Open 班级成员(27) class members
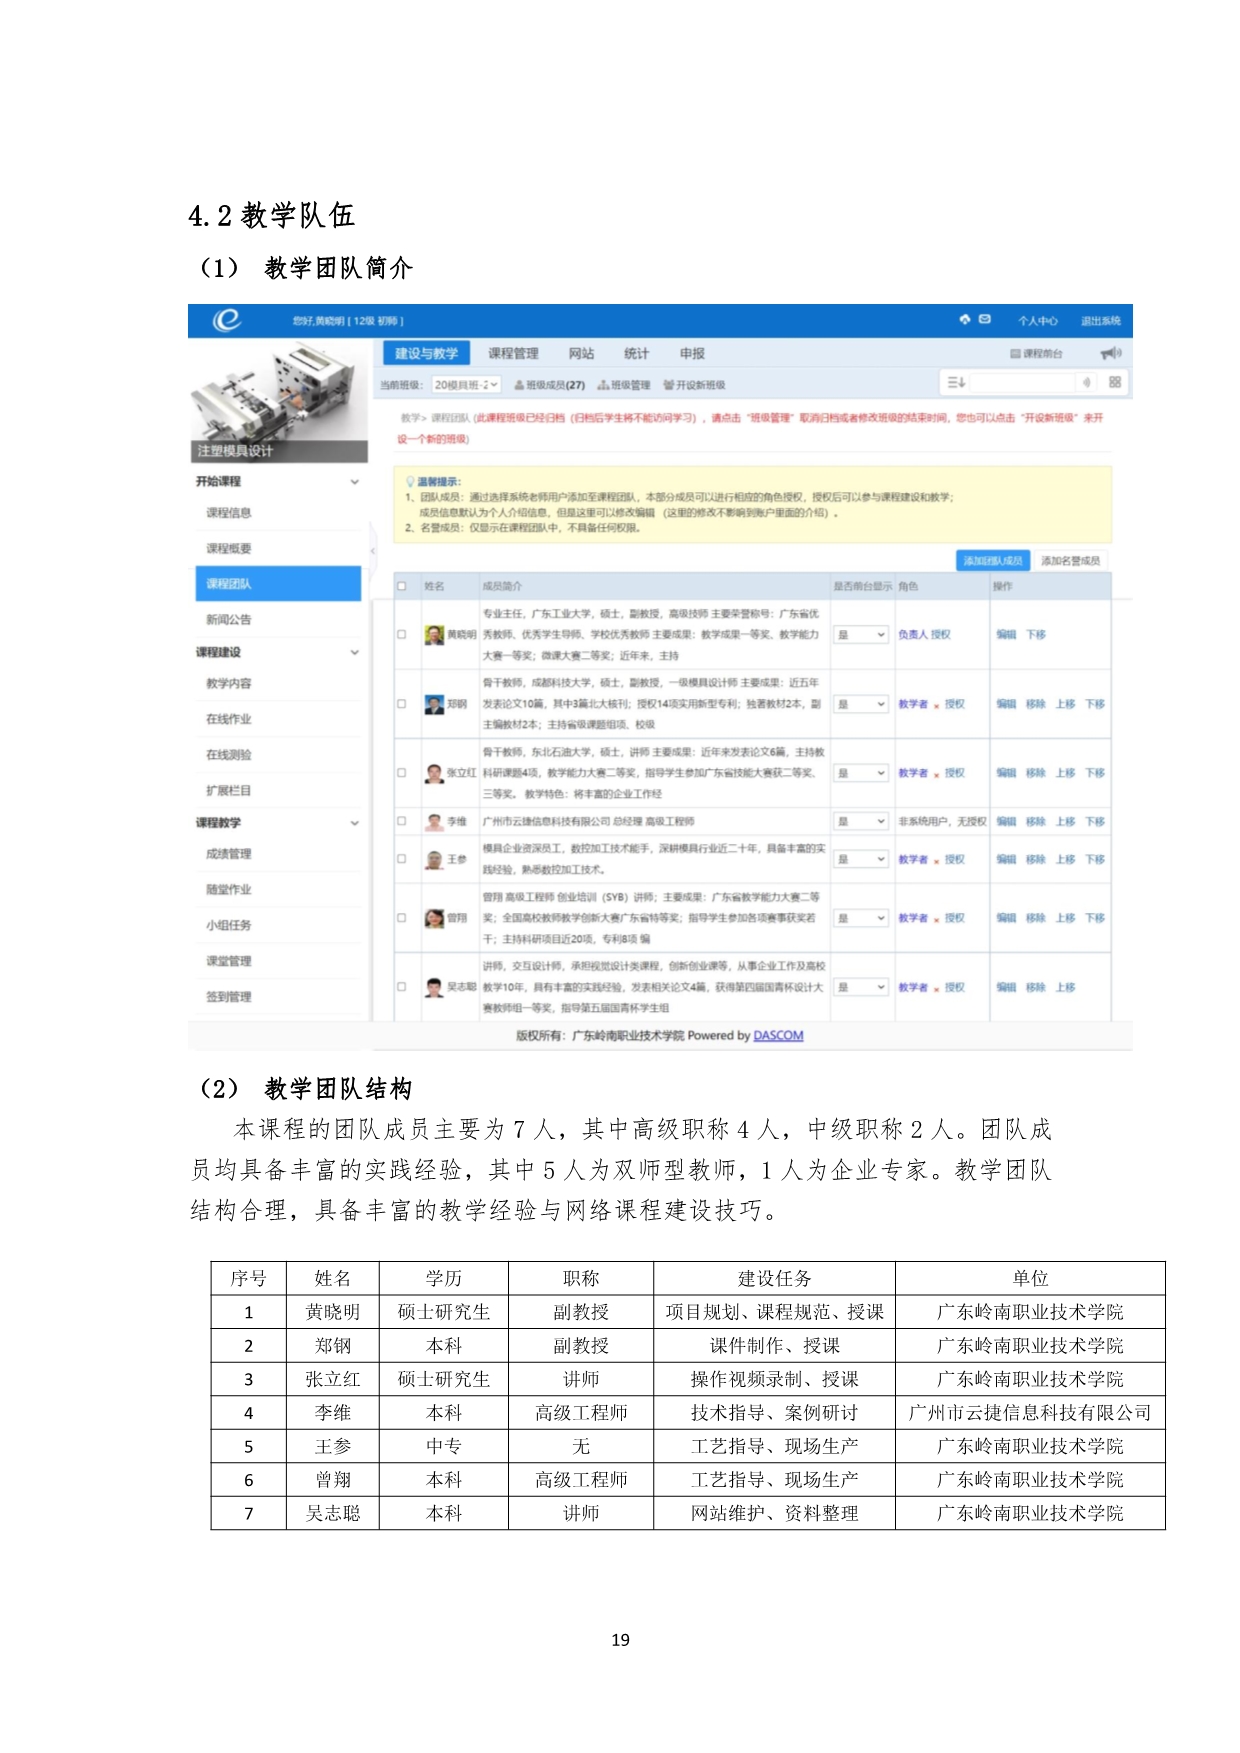The height and width of the screenshot is (1753, 1240). tap(550, 385)
